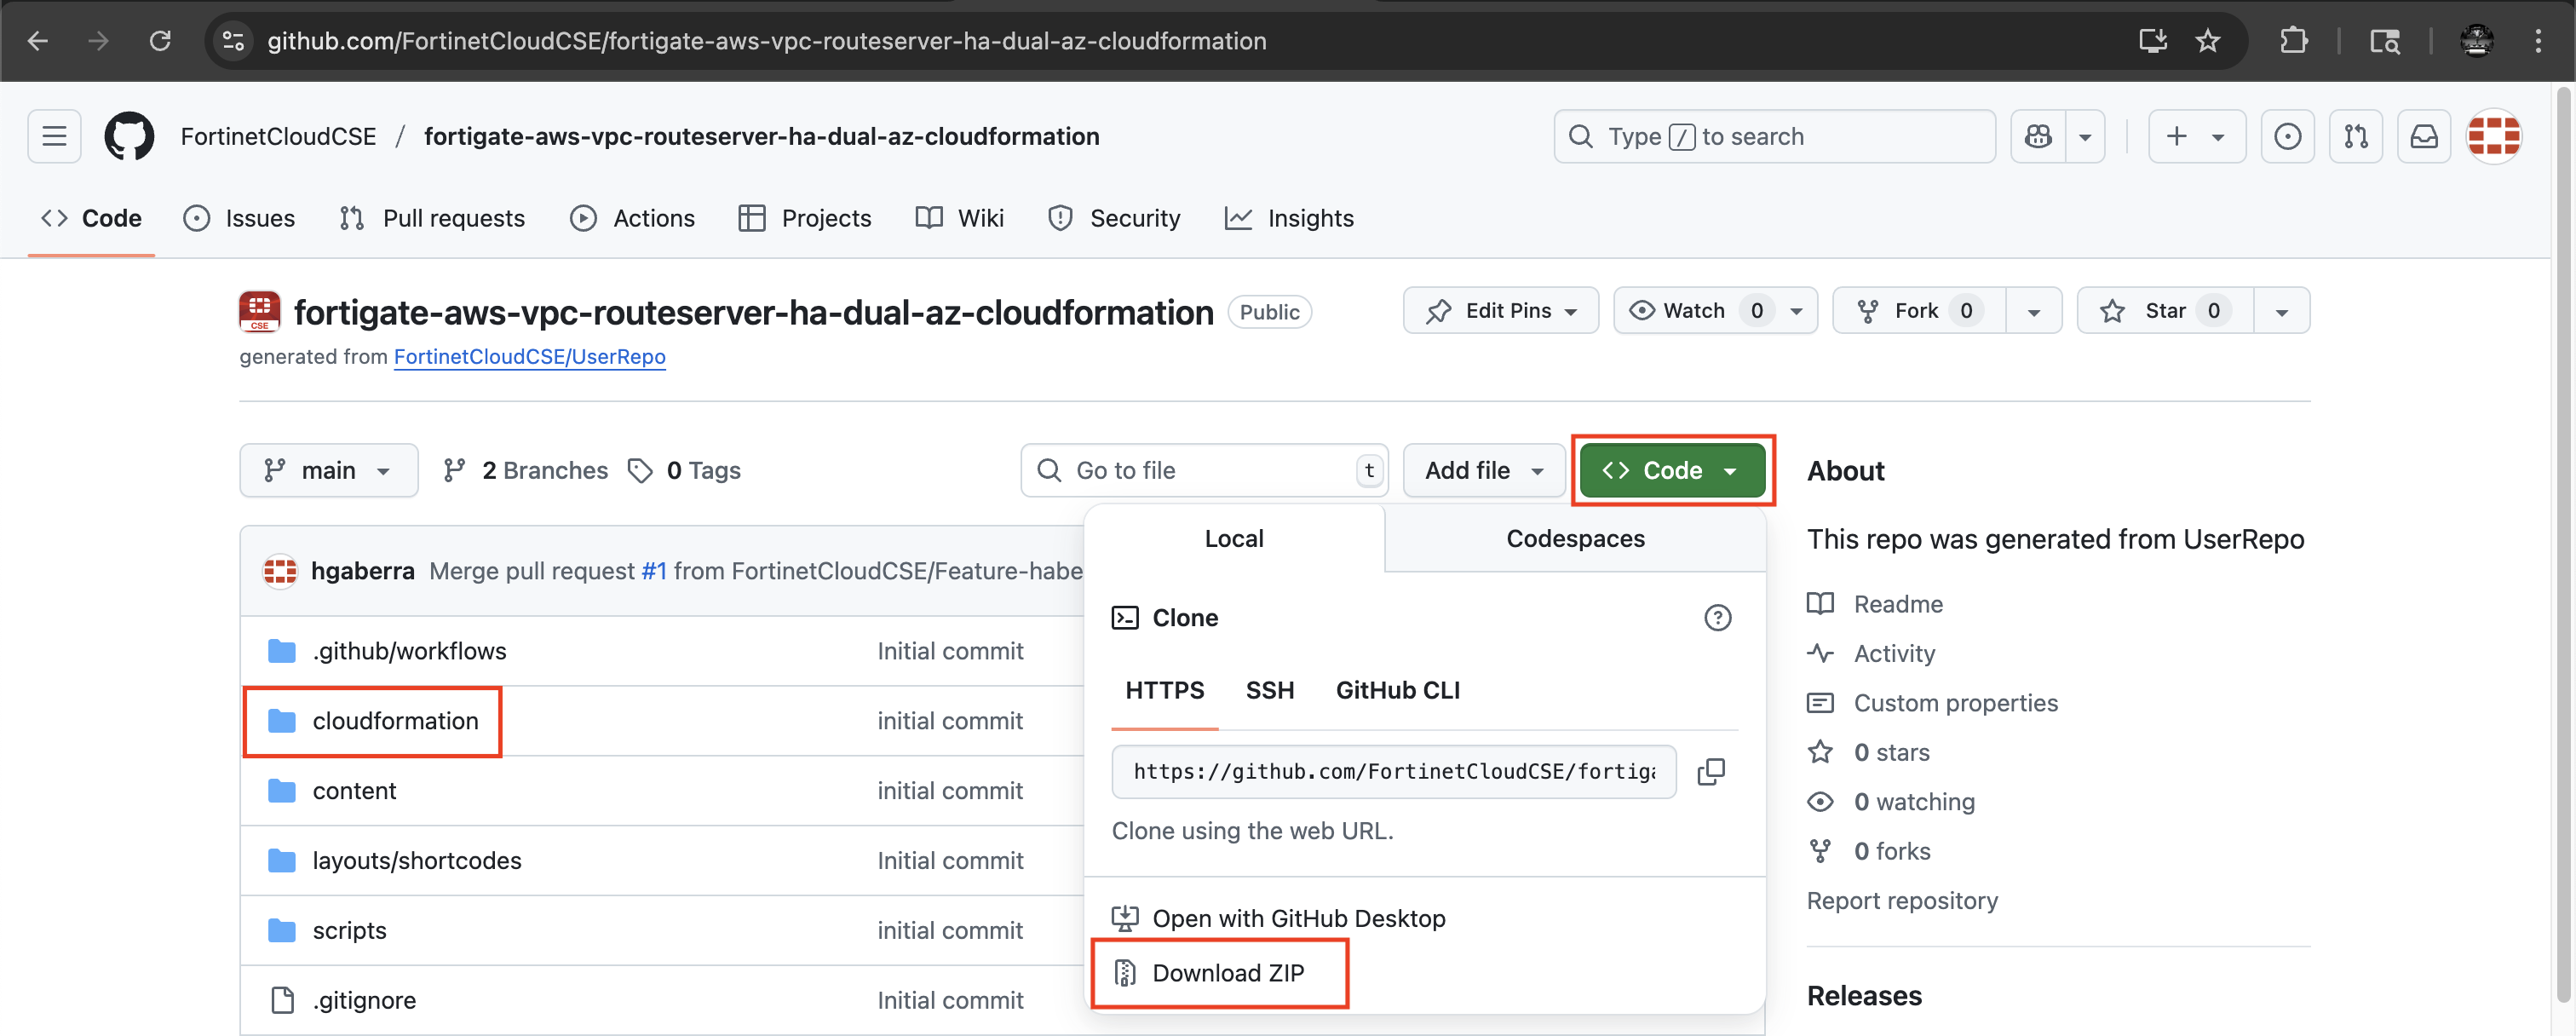Click Open with GitHub Desktop
This screenshot has height=1036, width=2576.
[x=1279, y=918]
